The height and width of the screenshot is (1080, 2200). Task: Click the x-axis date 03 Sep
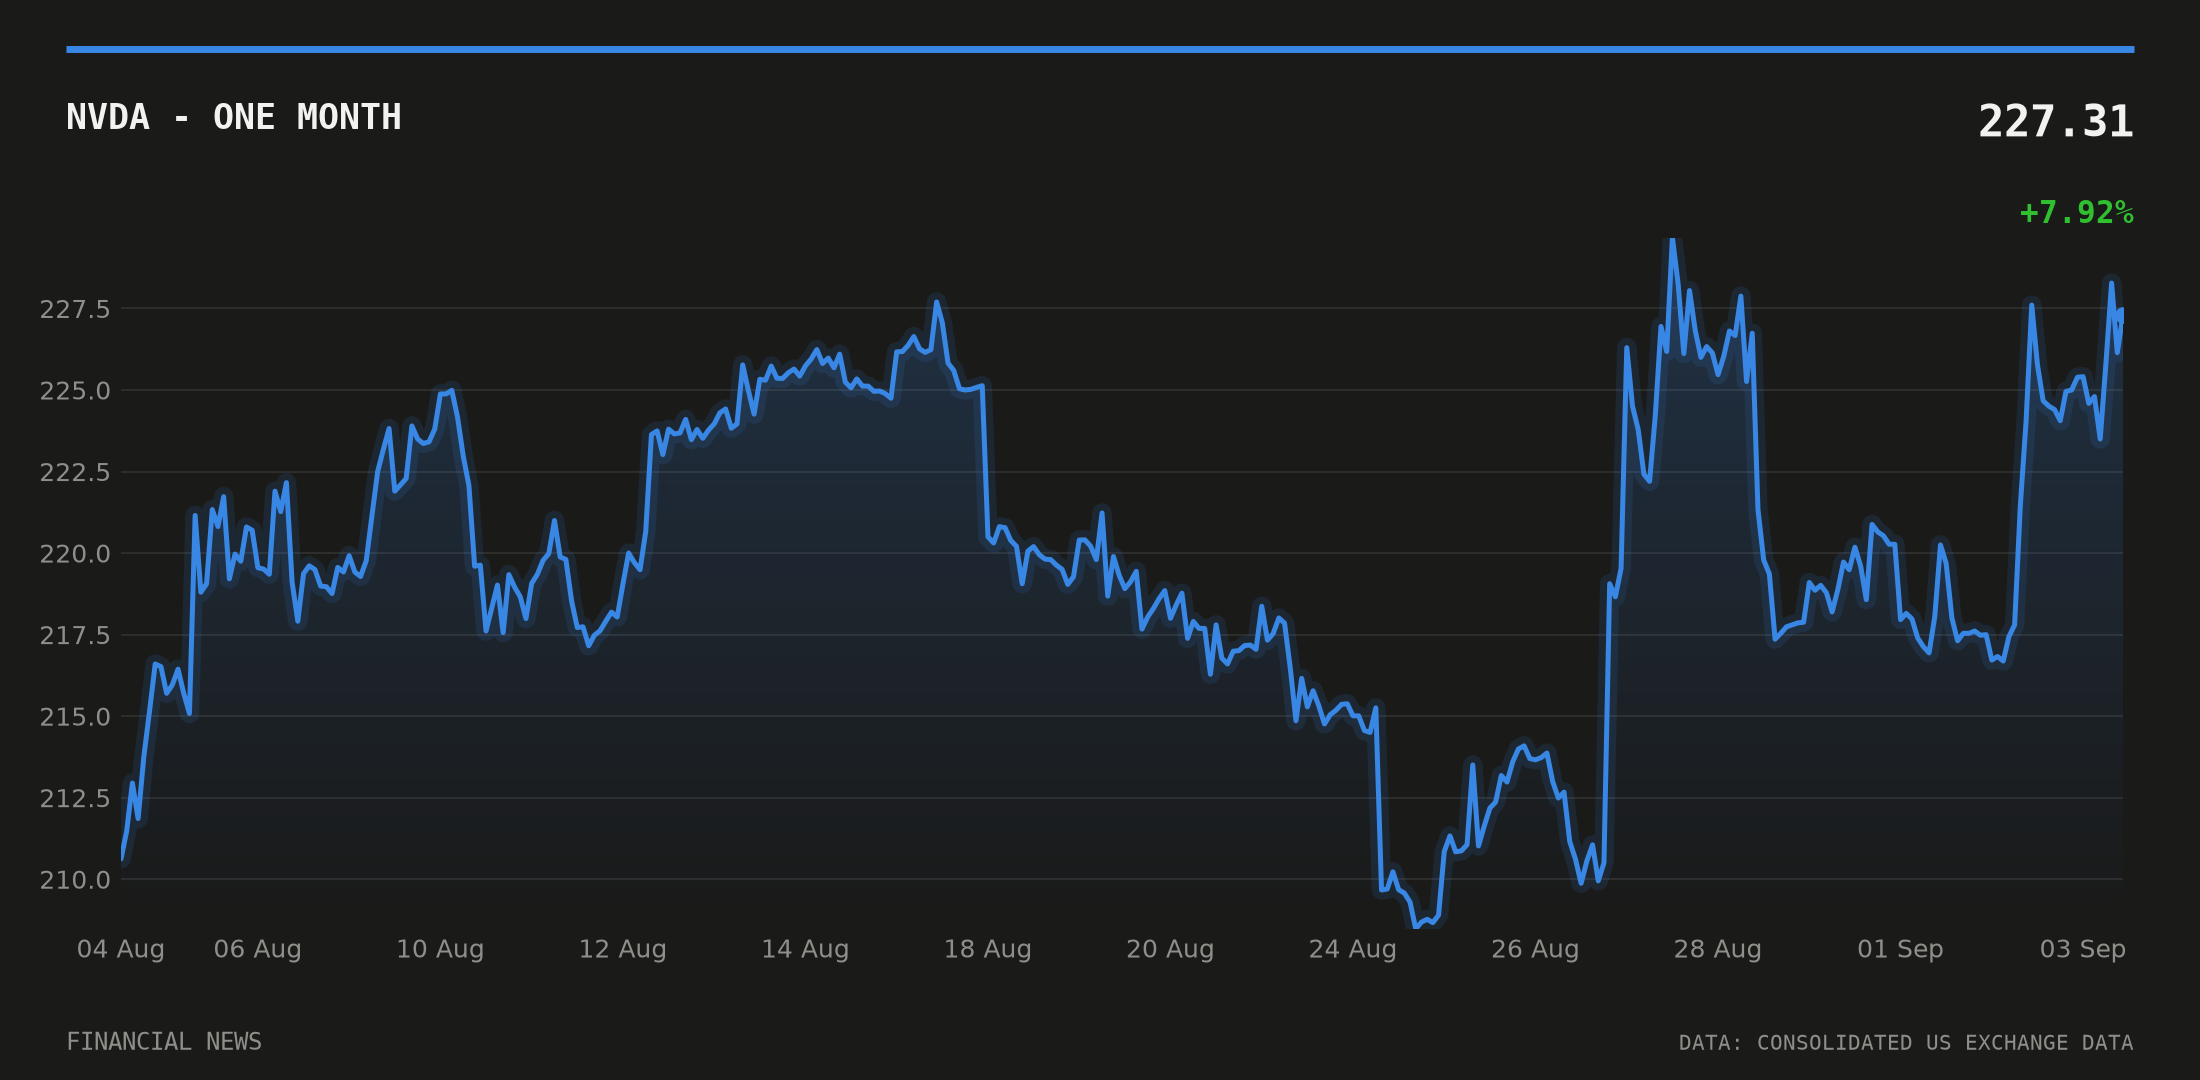[x=2083, y=949]
